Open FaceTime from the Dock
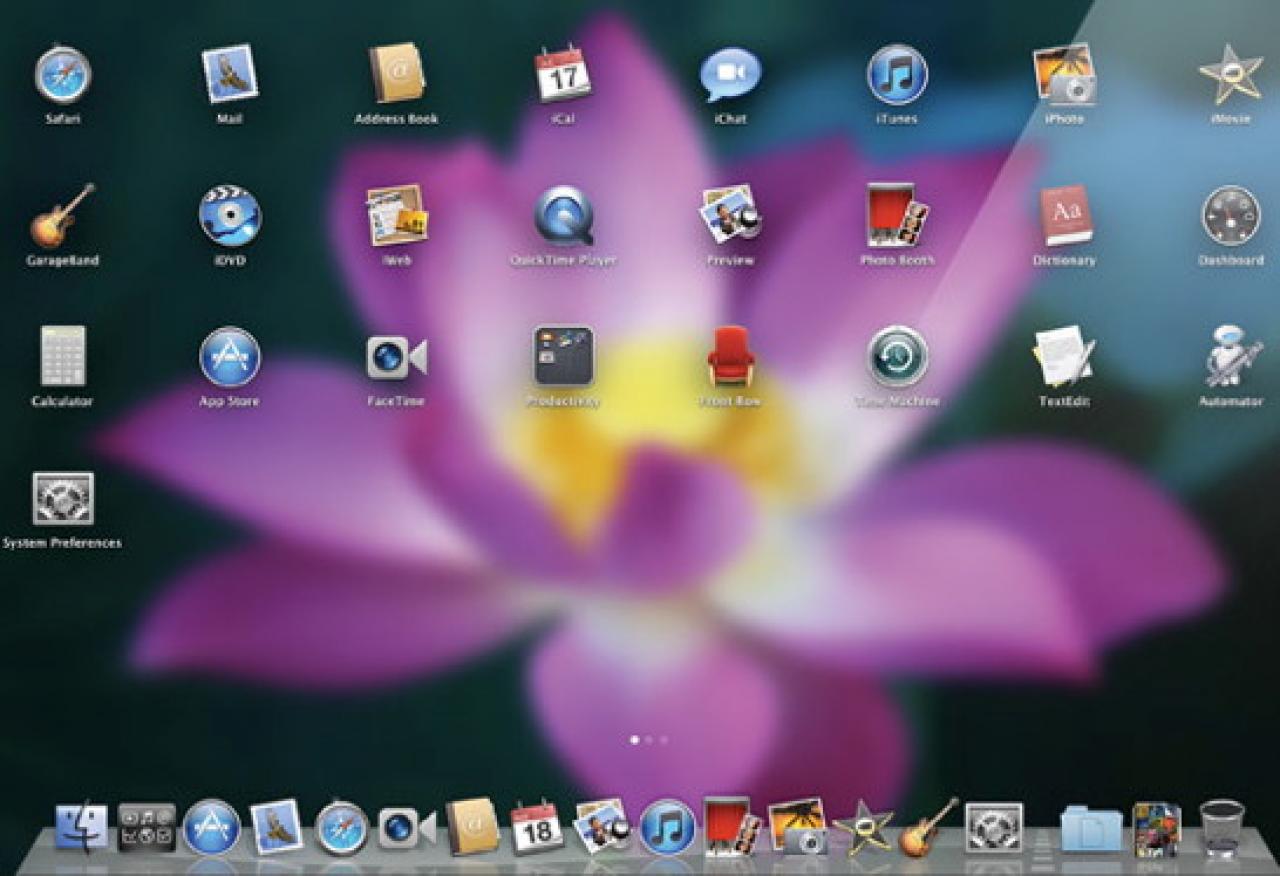 click(407, 828)
